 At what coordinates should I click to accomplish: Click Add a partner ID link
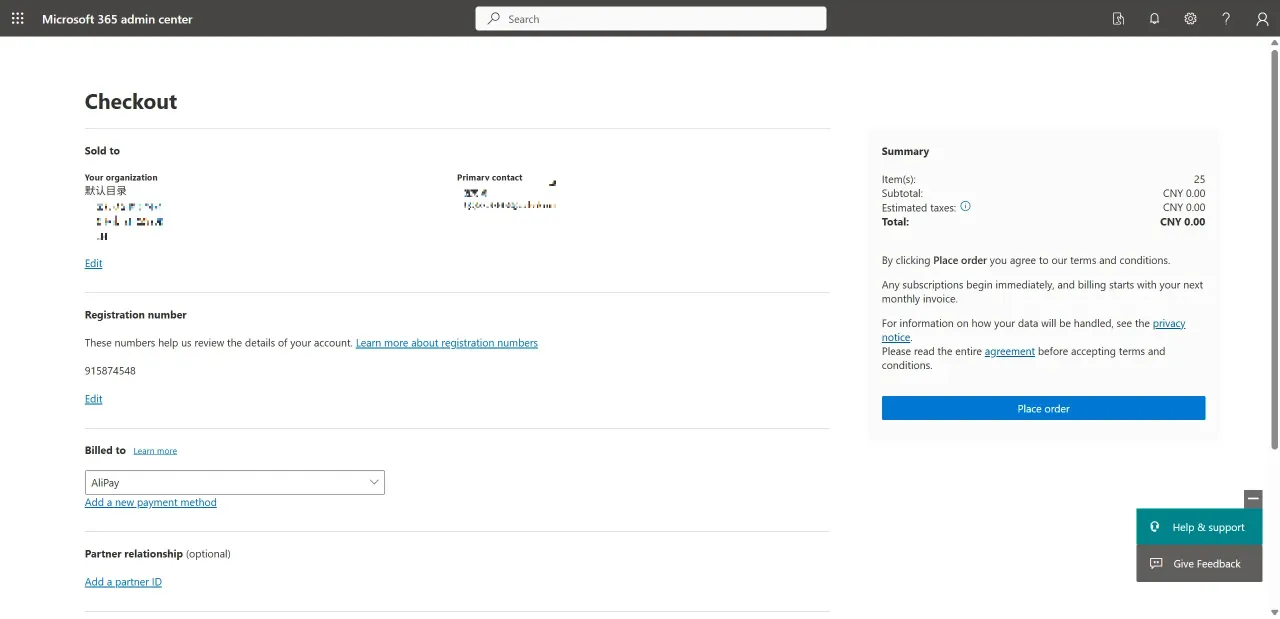(123, 582)
